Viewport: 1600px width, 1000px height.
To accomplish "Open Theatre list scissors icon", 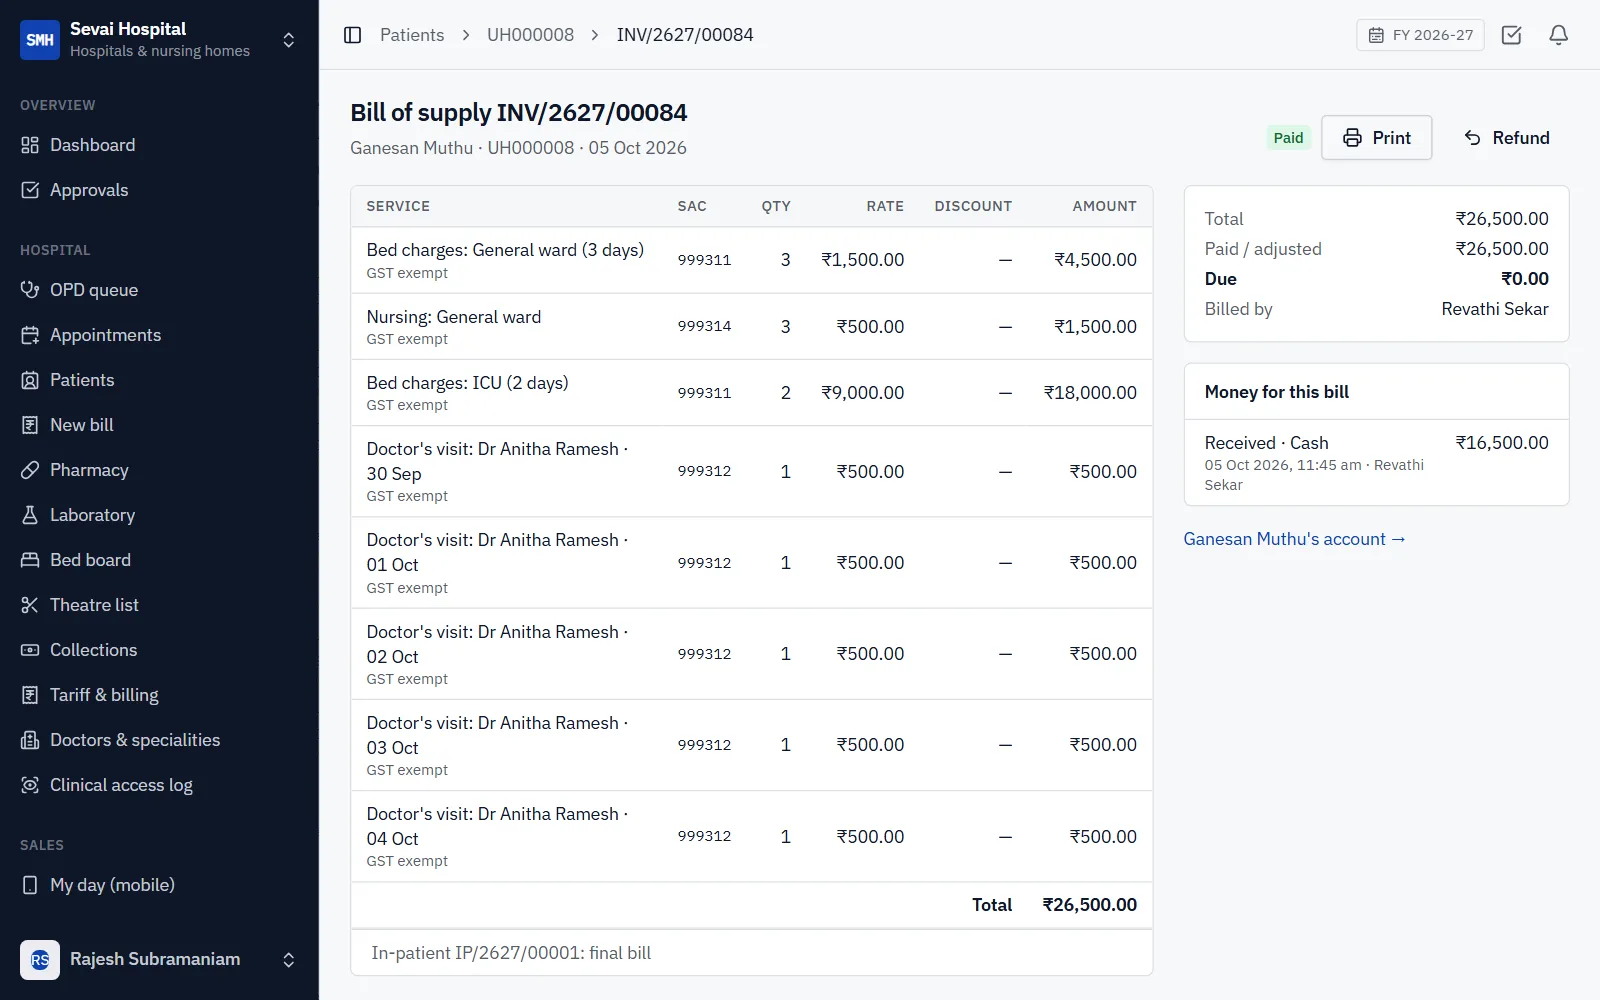I will click(x=30, y=605).
